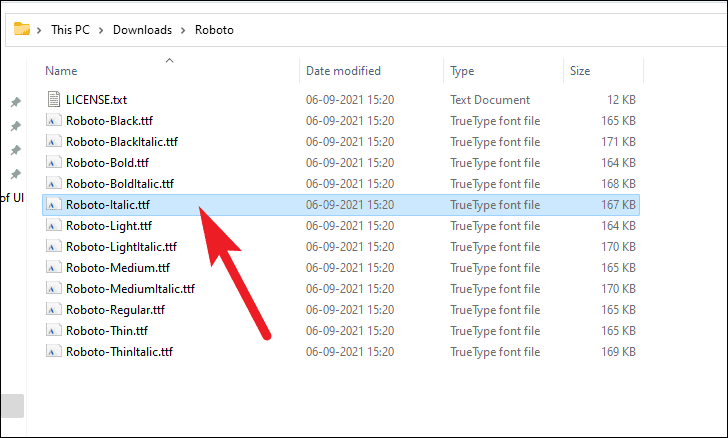Select Roboto breadcrumb segment

pos(214,30)
